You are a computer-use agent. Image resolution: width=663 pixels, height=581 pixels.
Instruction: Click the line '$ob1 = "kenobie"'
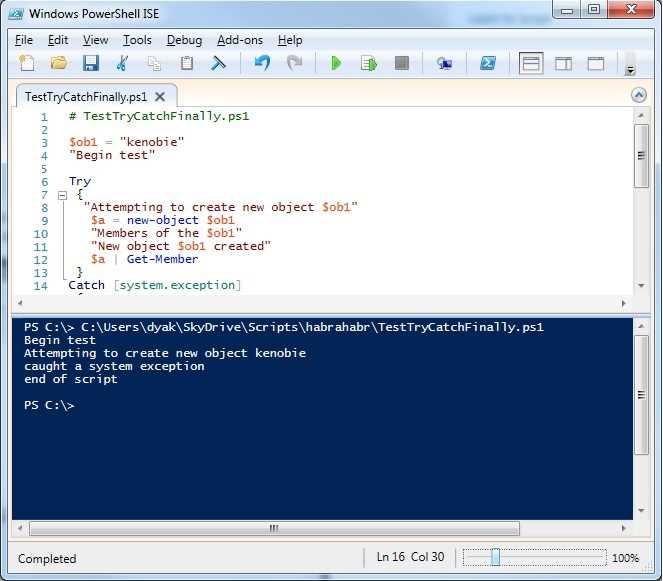[126, 142]
